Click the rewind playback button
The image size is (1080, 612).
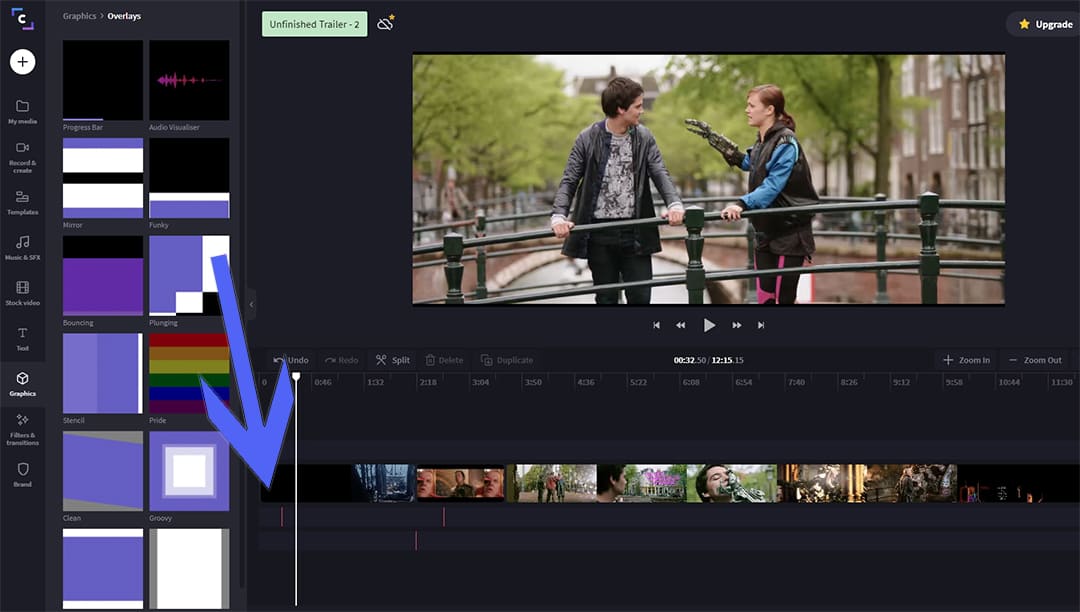point(681,325)
